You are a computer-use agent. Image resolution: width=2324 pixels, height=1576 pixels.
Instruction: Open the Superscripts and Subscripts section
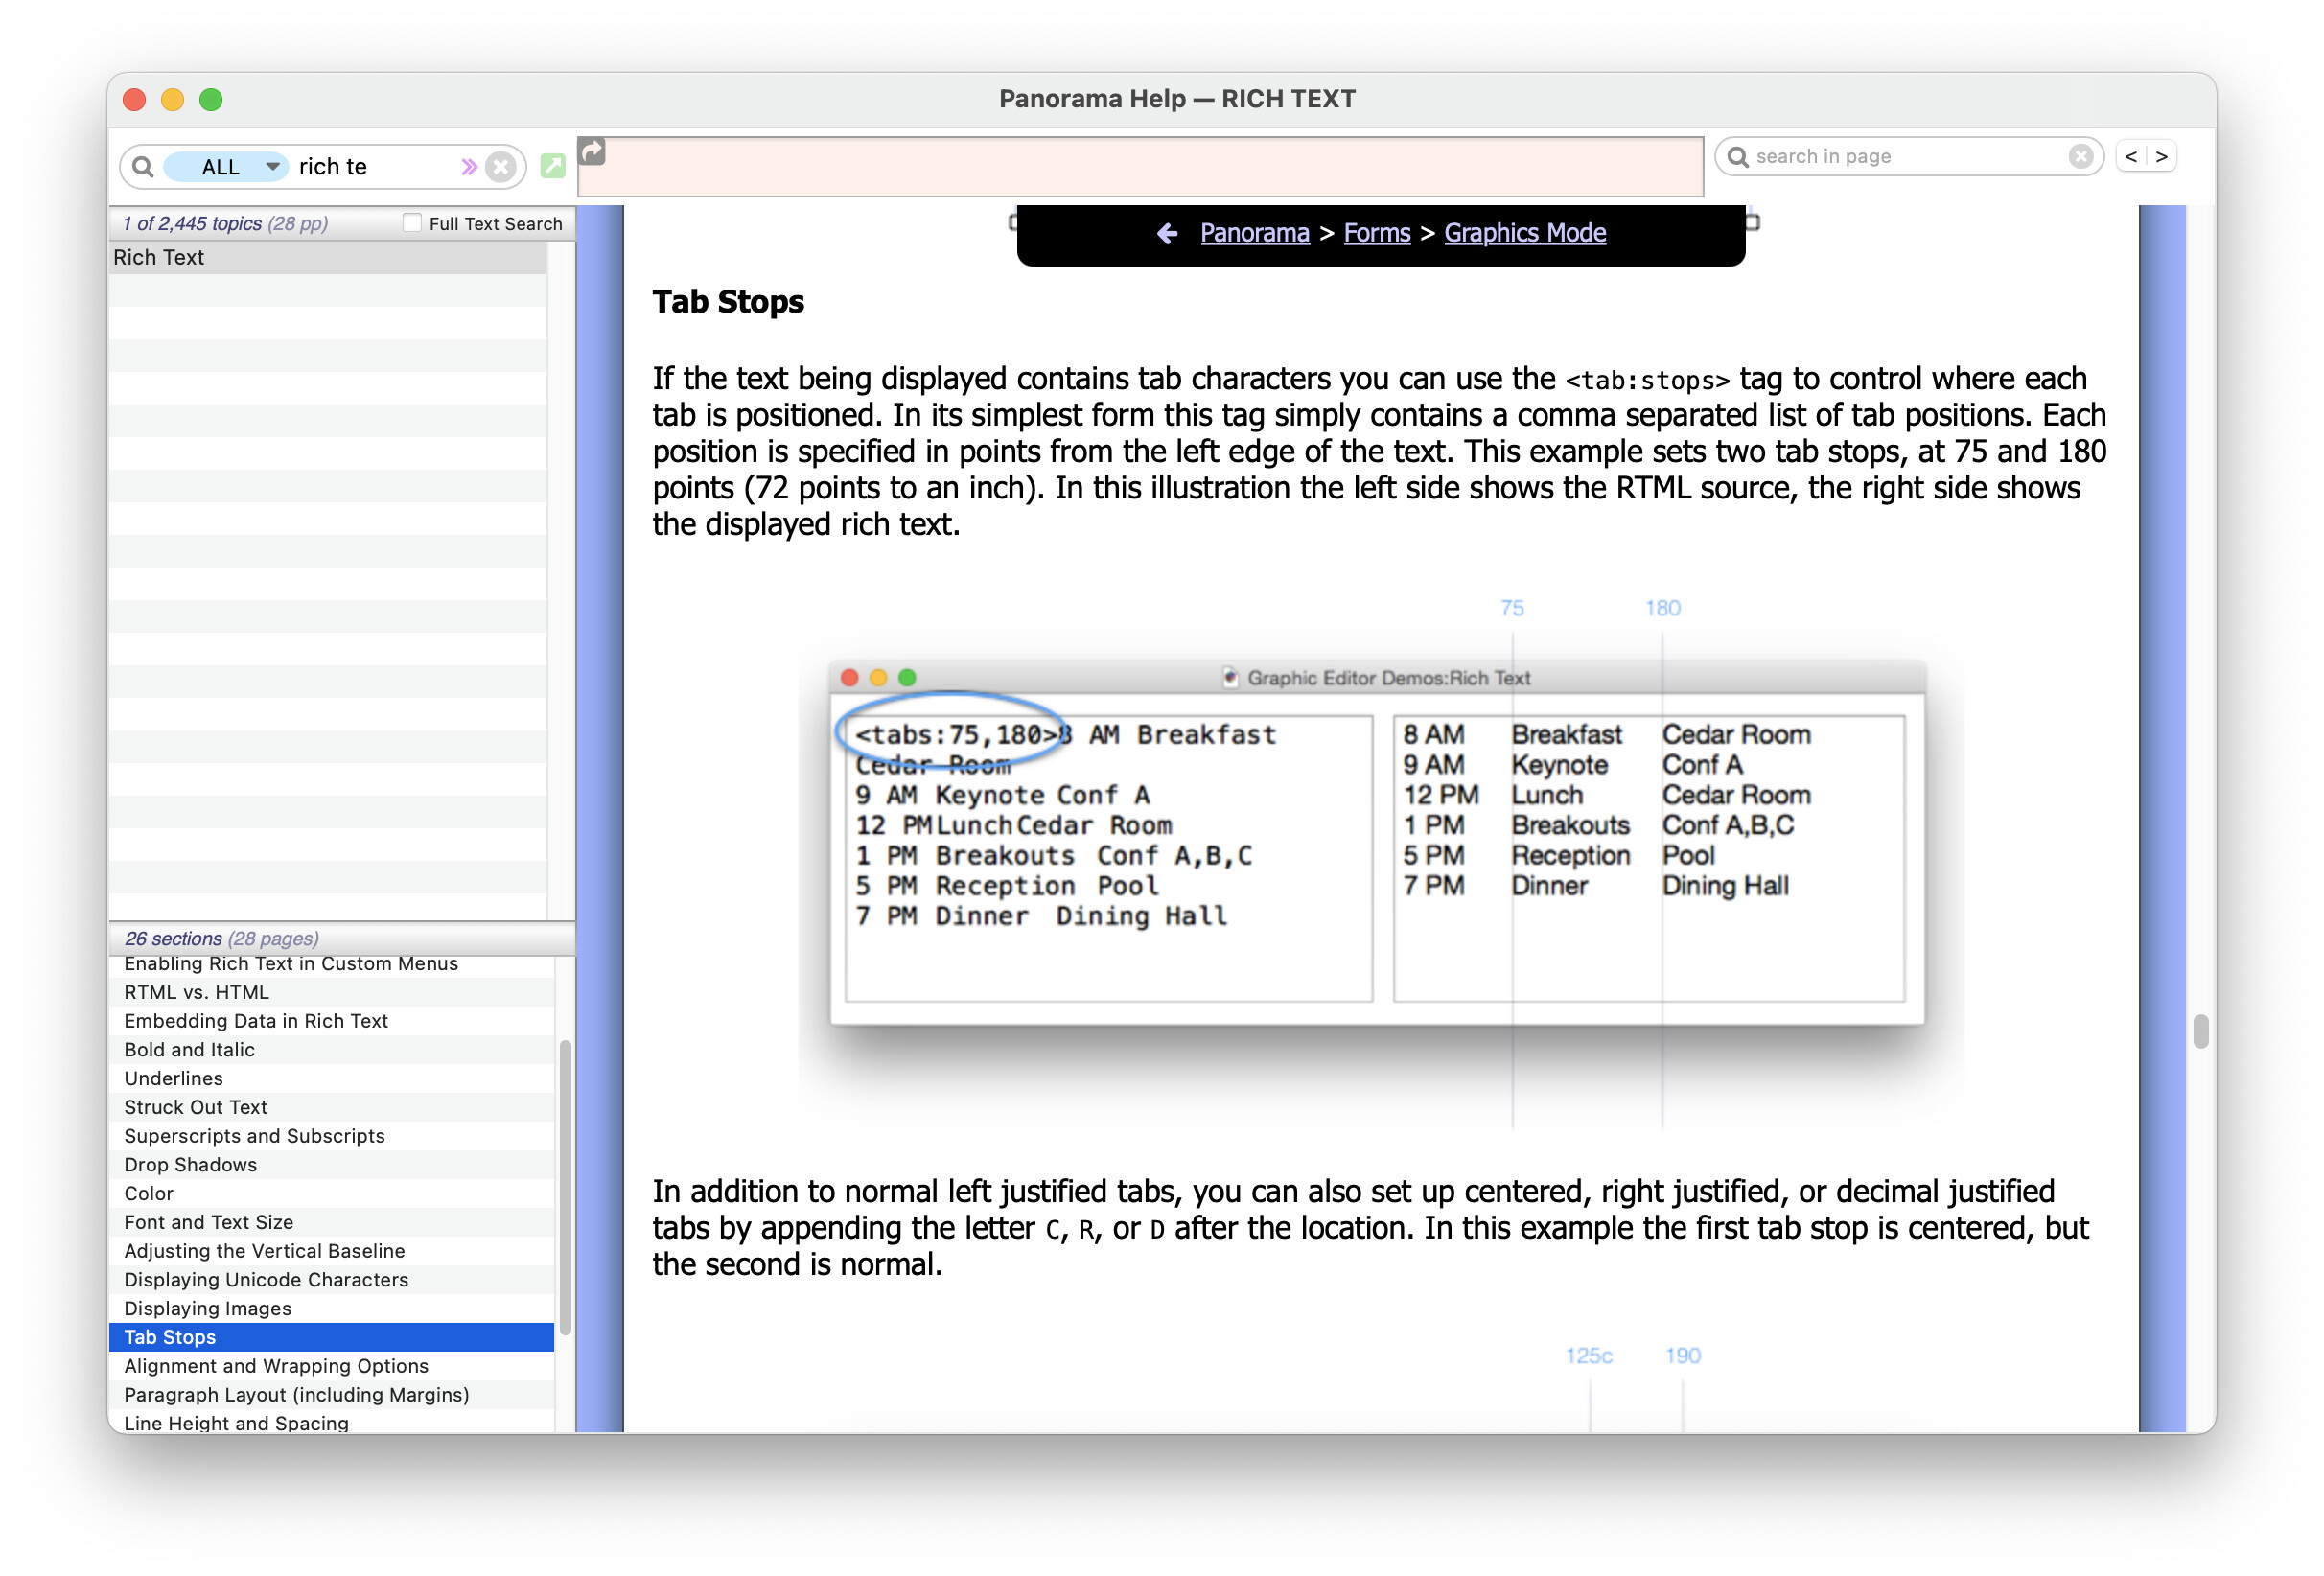pos(331,1136)
